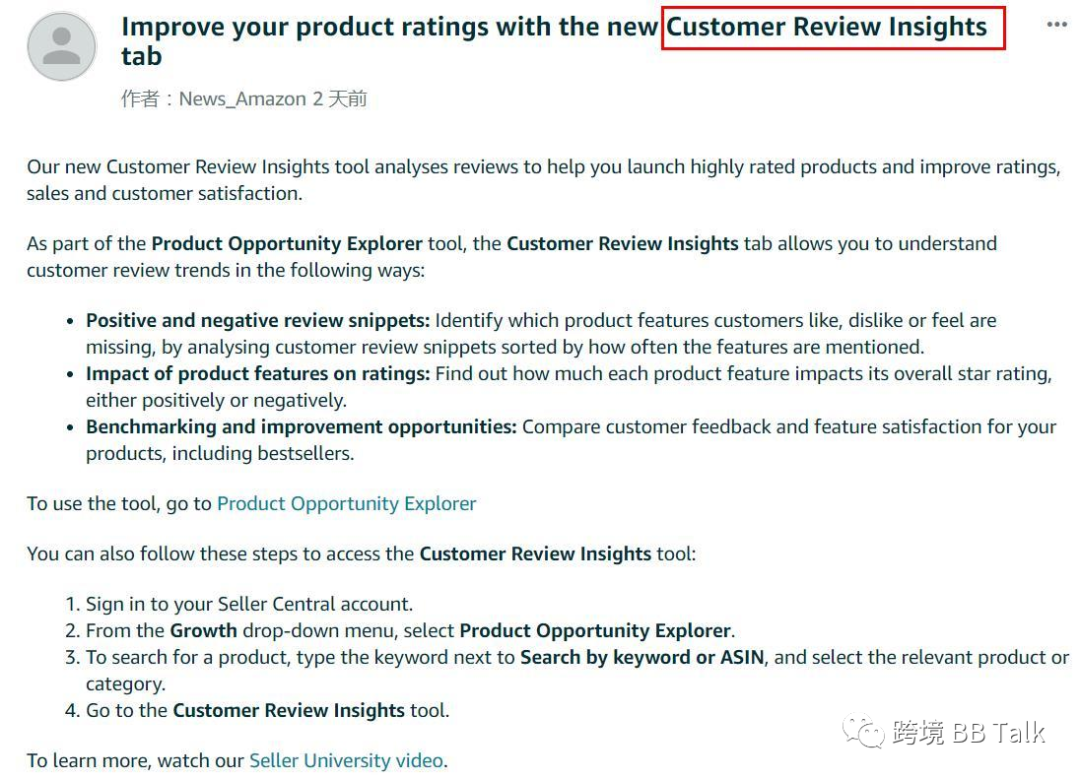Open the Seller University video link
This screenshot has height=780, width=1080.
[x=346, y=761]
